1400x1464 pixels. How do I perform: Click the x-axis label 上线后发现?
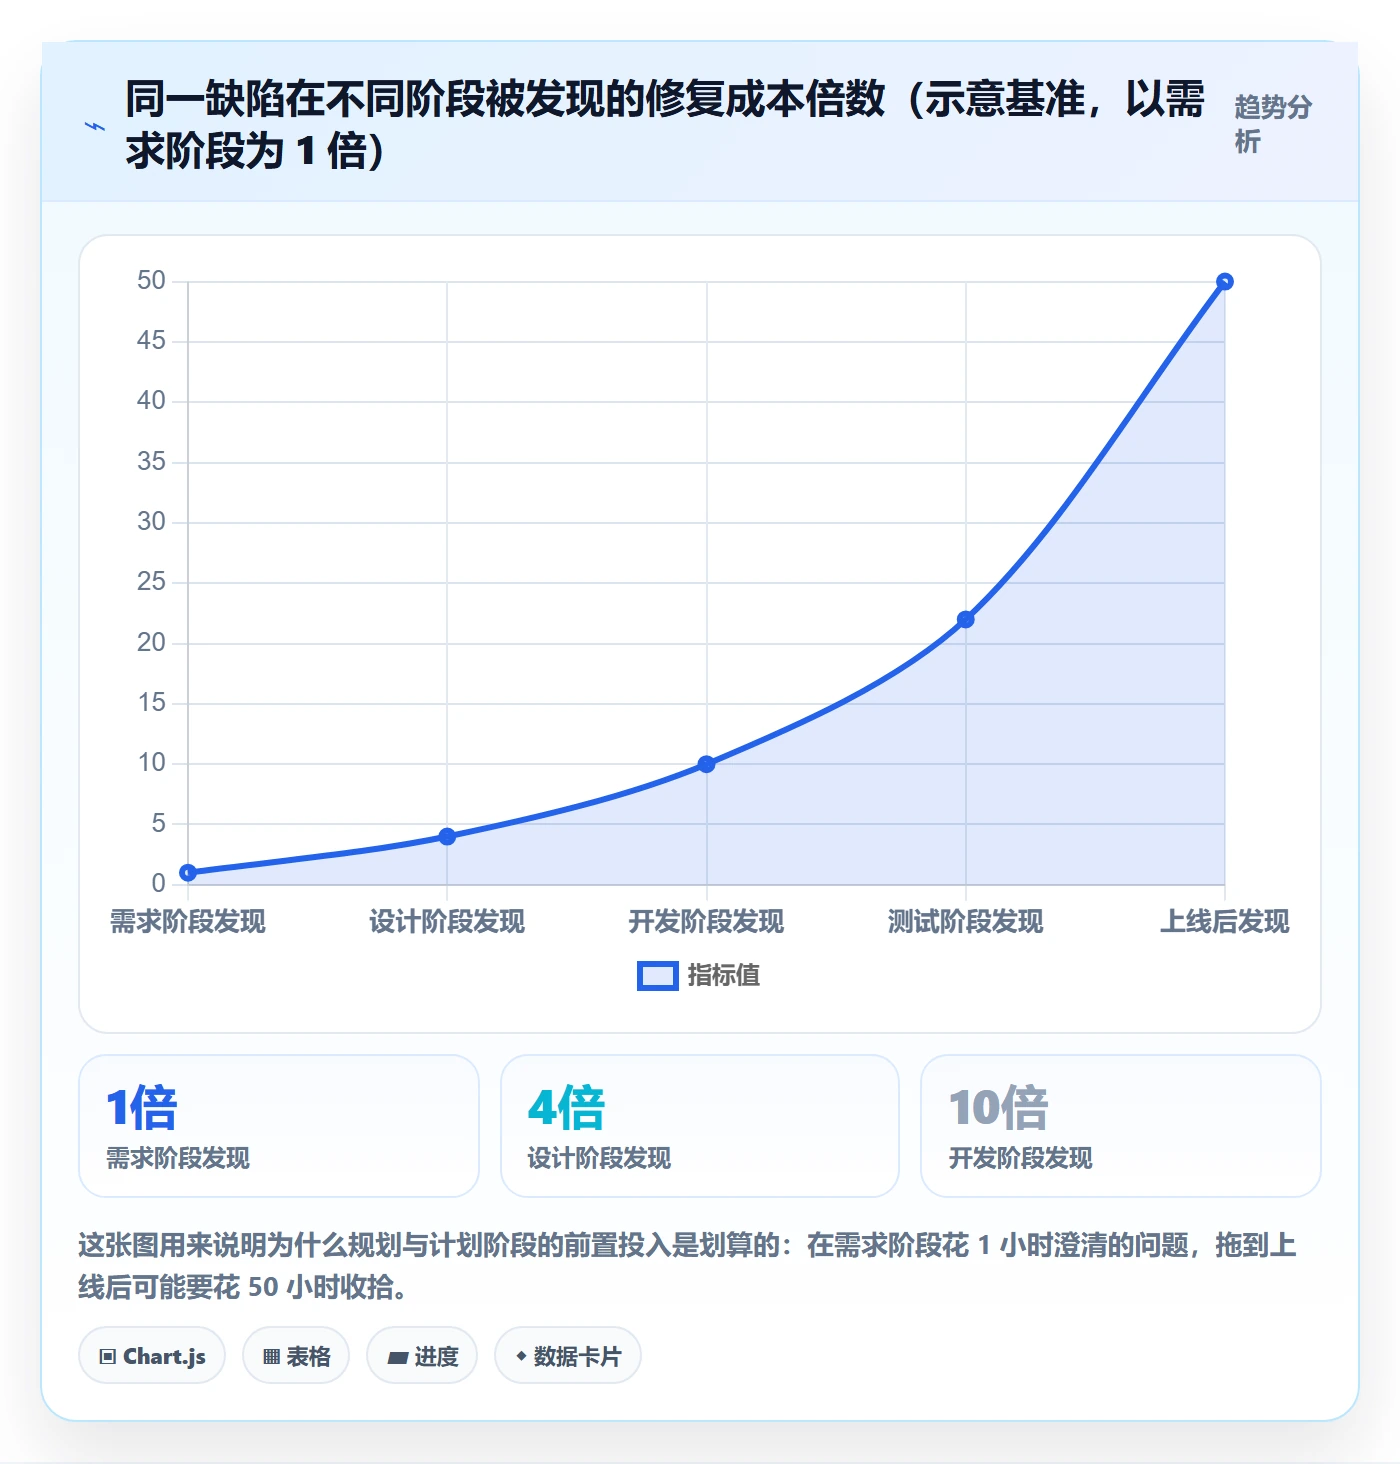tap(1225, 922)
